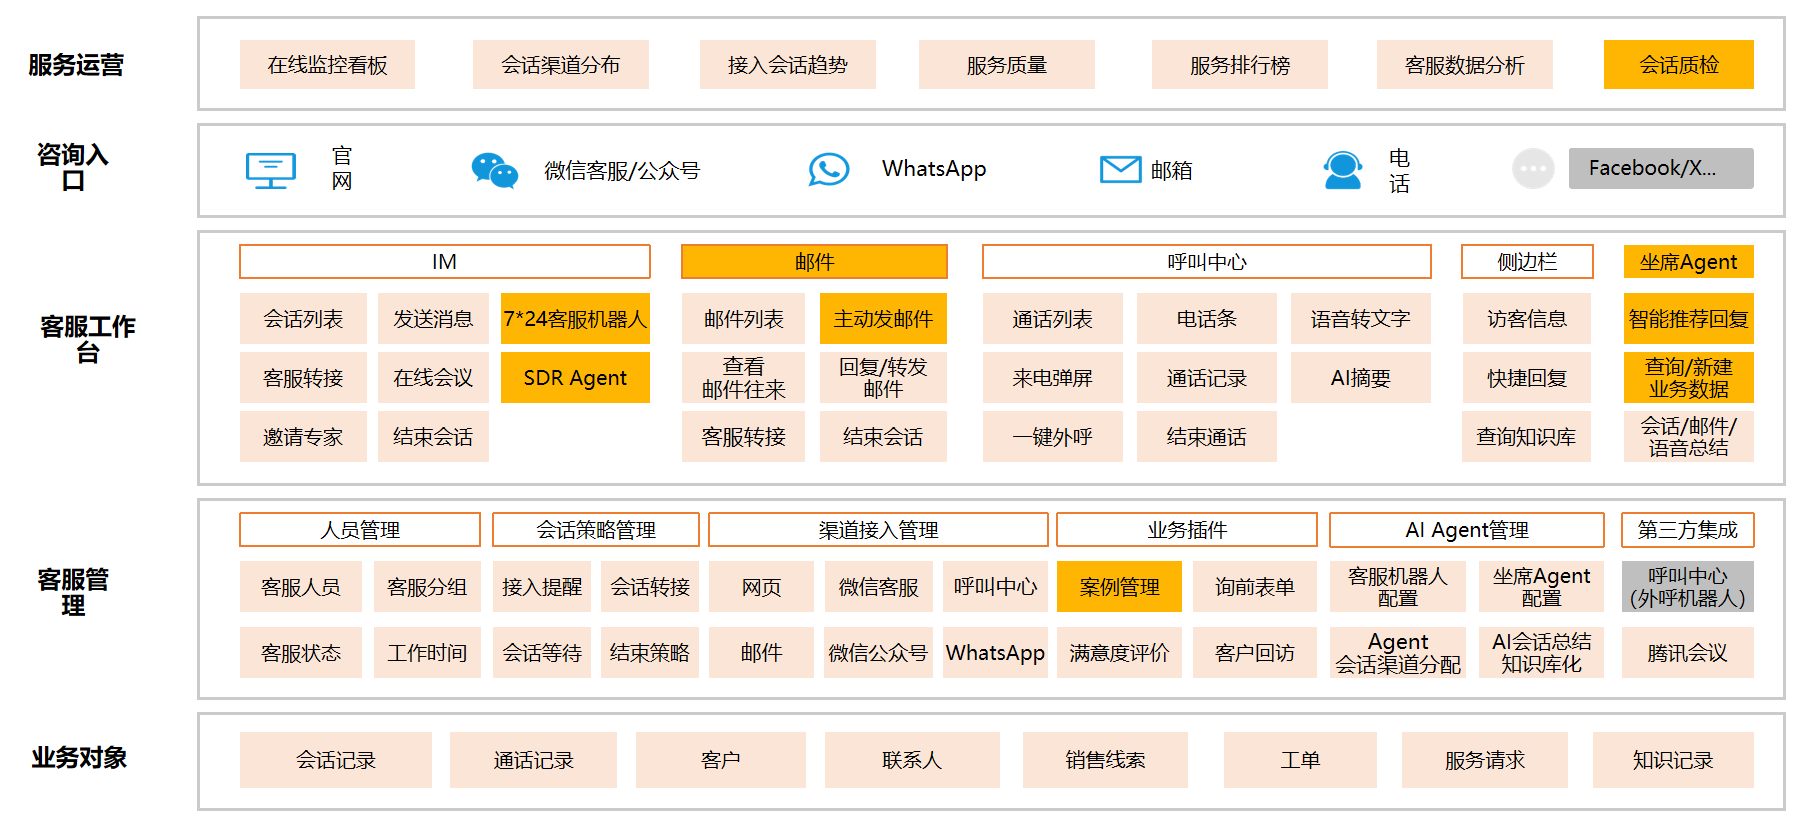Select the 人员管理 header

[x=360, y=530]
